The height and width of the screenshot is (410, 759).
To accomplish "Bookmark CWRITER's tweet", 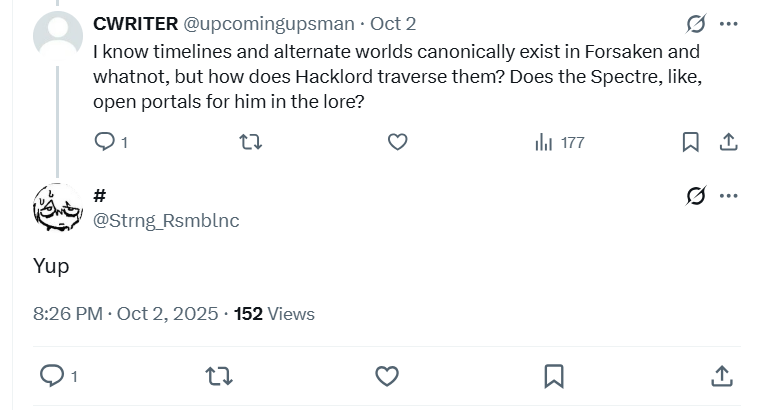I will (690, 142).
